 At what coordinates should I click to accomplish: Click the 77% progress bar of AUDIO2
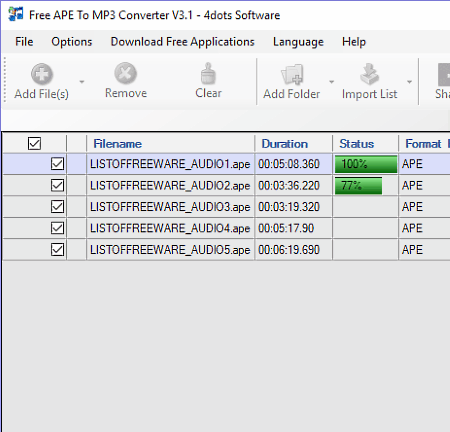point(358,185)
